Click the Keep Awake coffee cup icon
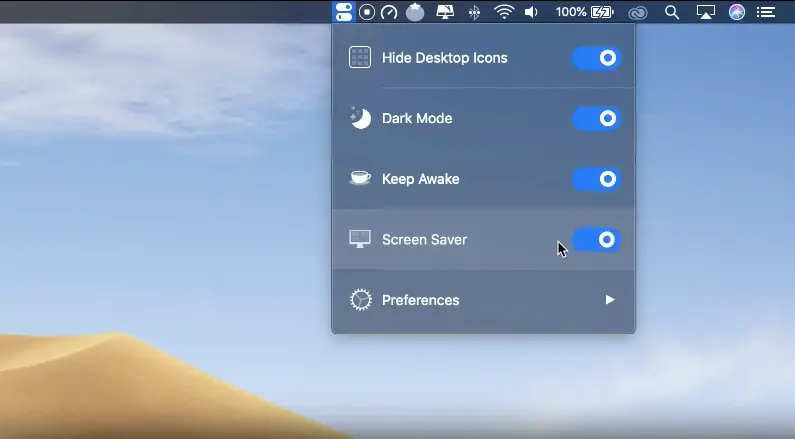Image resolution: width=795 pixels, height=439 pixels. 360,178
